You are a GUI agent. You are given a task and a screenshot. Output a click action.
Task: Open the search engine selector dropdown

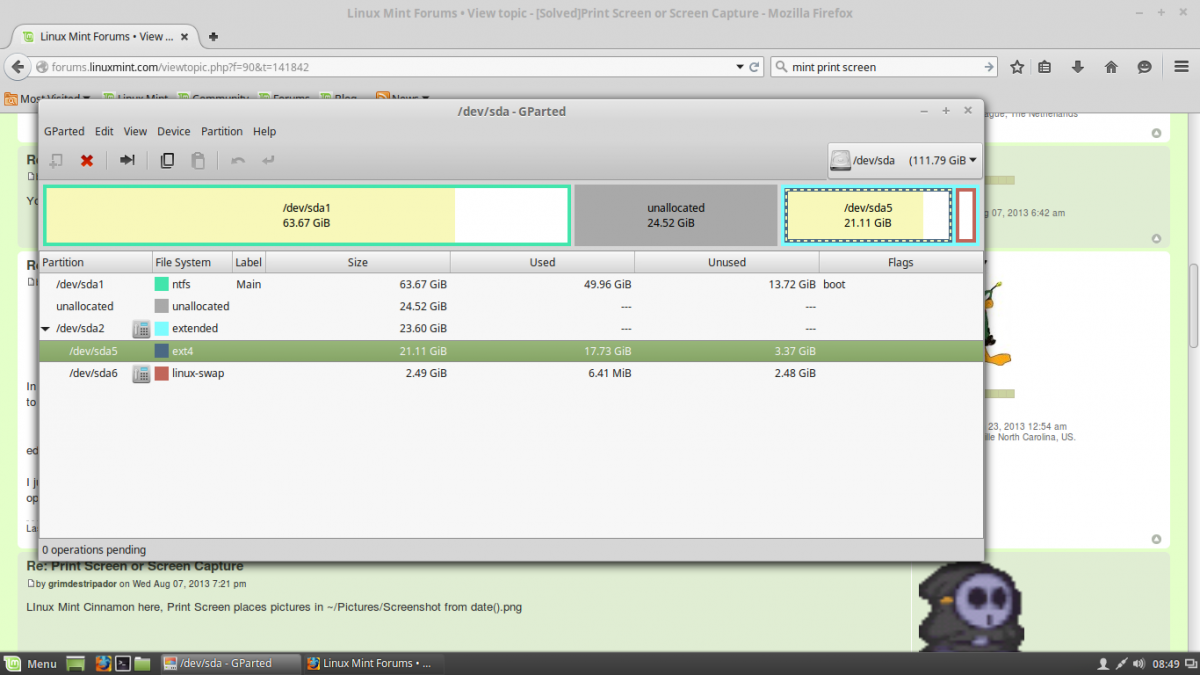[x=782, y=67]
